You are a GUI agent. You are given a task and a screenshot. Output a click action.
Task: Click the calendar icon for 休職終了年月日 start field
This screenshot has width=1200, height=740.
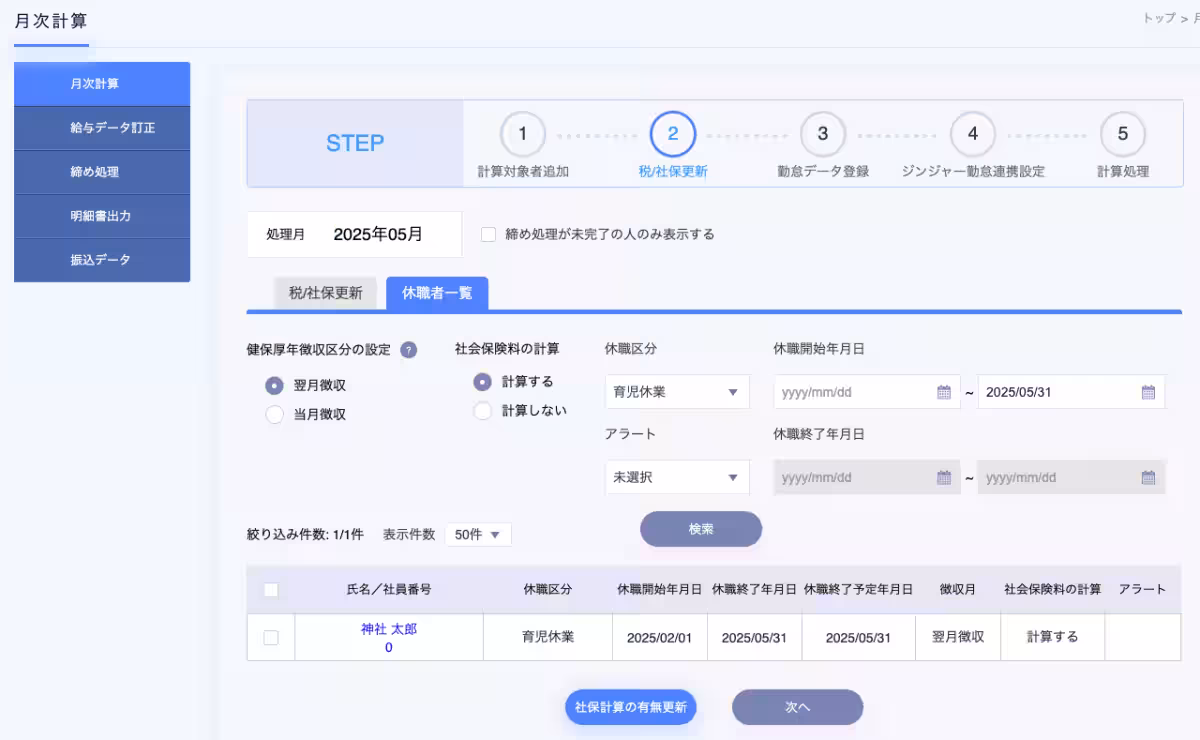coord(941,477)
